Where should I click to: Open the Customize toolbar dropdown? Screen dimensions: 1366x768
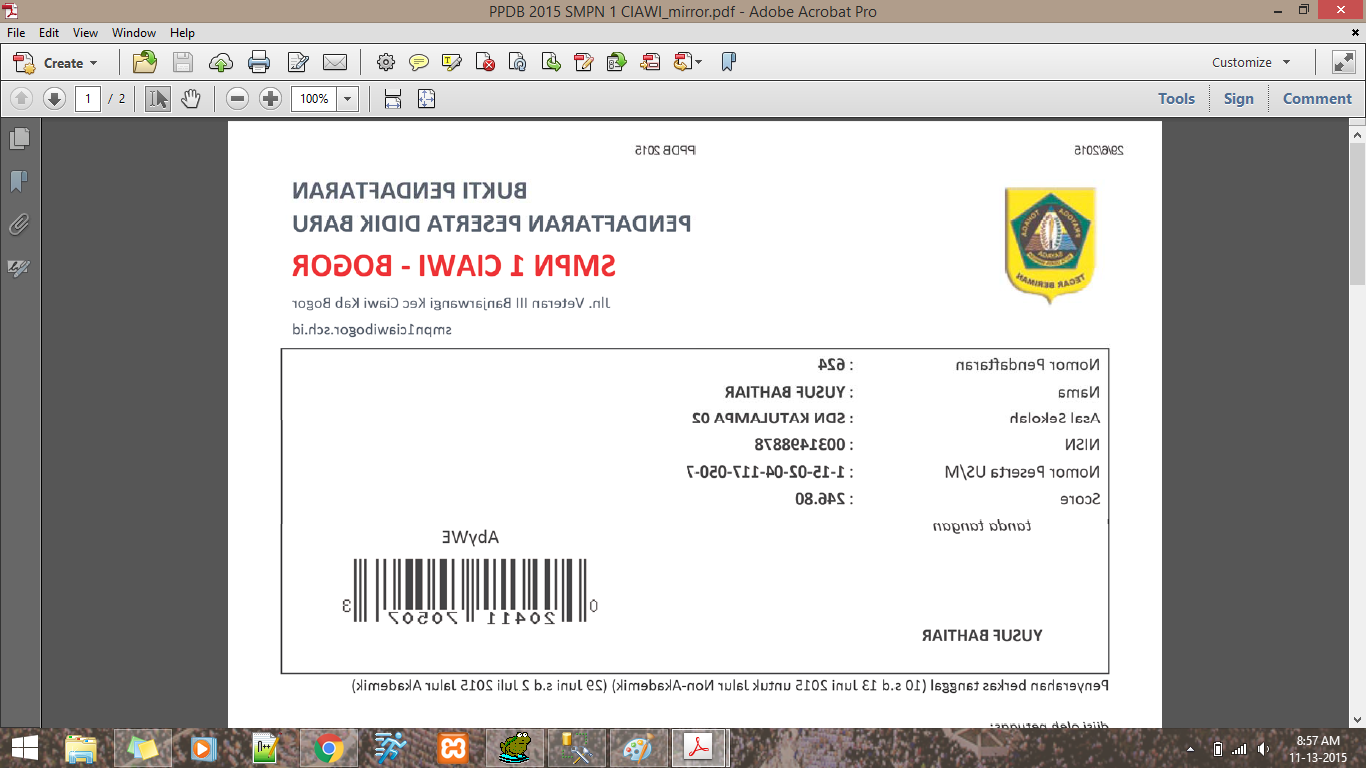tap(1252, 62)
